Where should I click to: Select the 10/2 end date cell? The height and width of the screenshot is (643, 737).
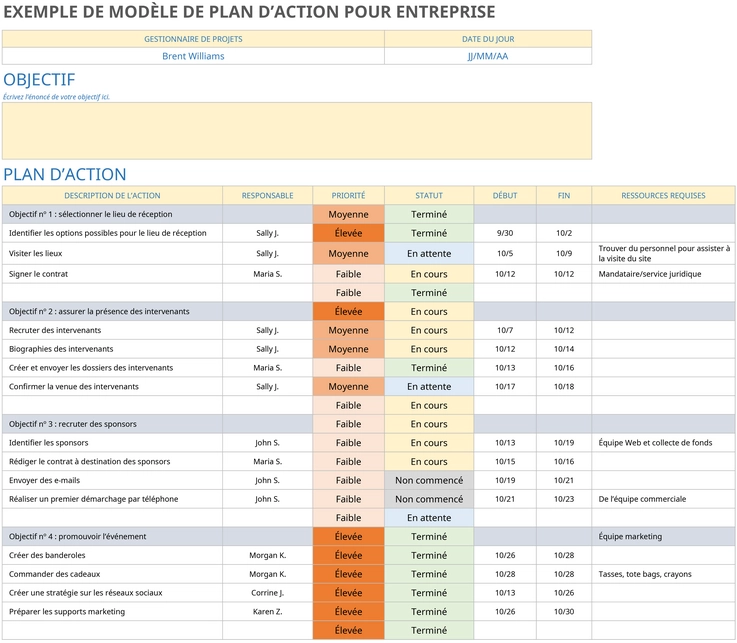[x=564, y=233]
